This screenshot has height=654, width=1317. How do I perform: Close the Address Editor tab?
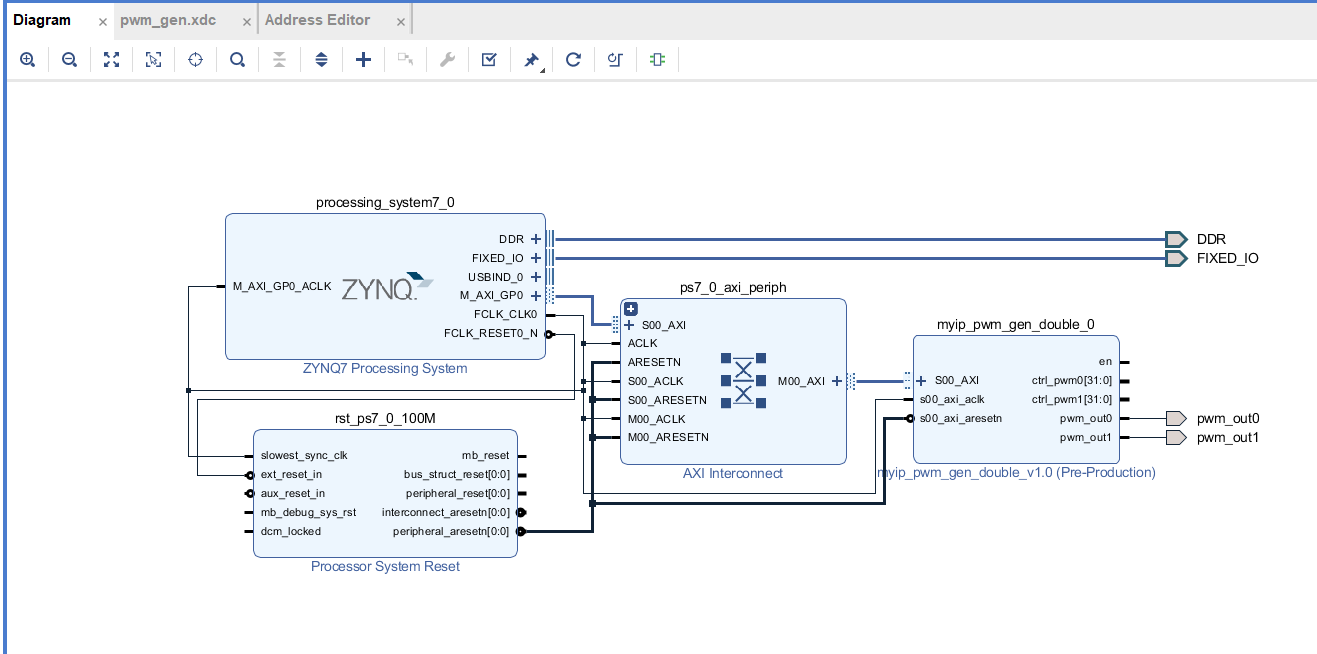[x=400, y=22]
